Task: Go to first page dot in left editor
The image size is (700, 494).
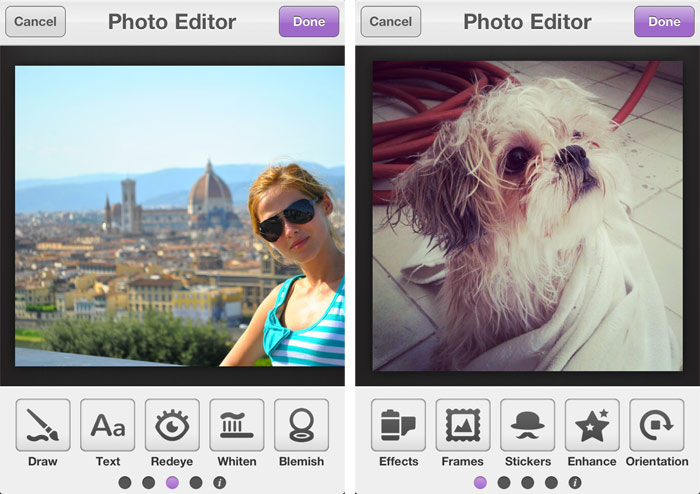Action: tap(125, 482)
